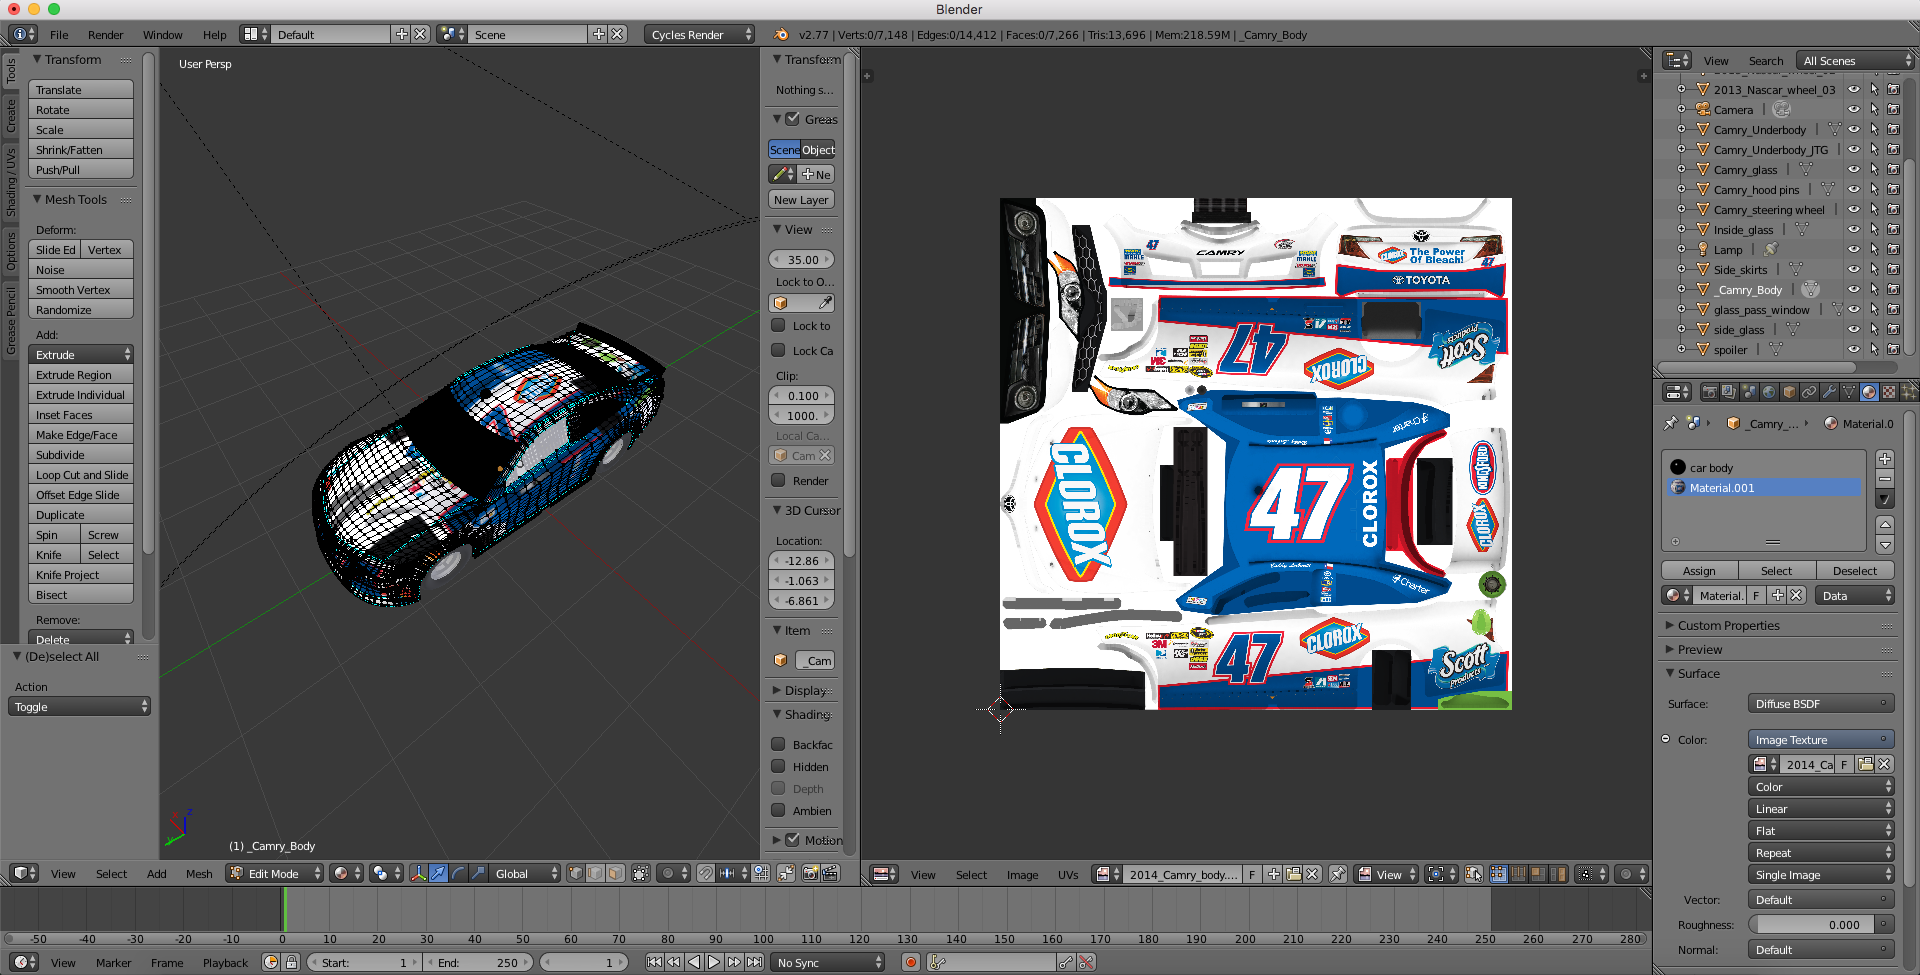
Task: Enable Render Border checkbox
Action: pyautogui.click(x=778, y=480)
